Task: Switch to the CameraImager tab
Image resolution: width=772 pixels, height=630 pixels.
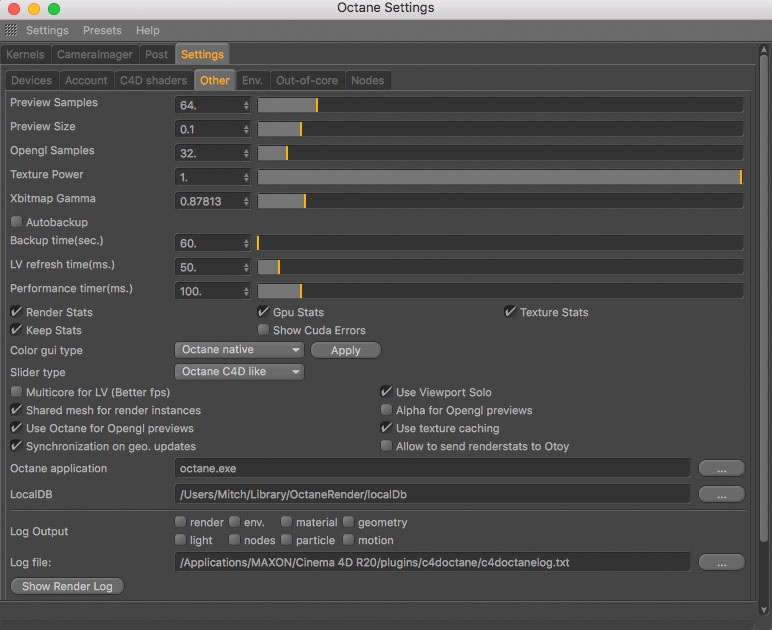Action: pyautogui.click(x=95, y=55)
